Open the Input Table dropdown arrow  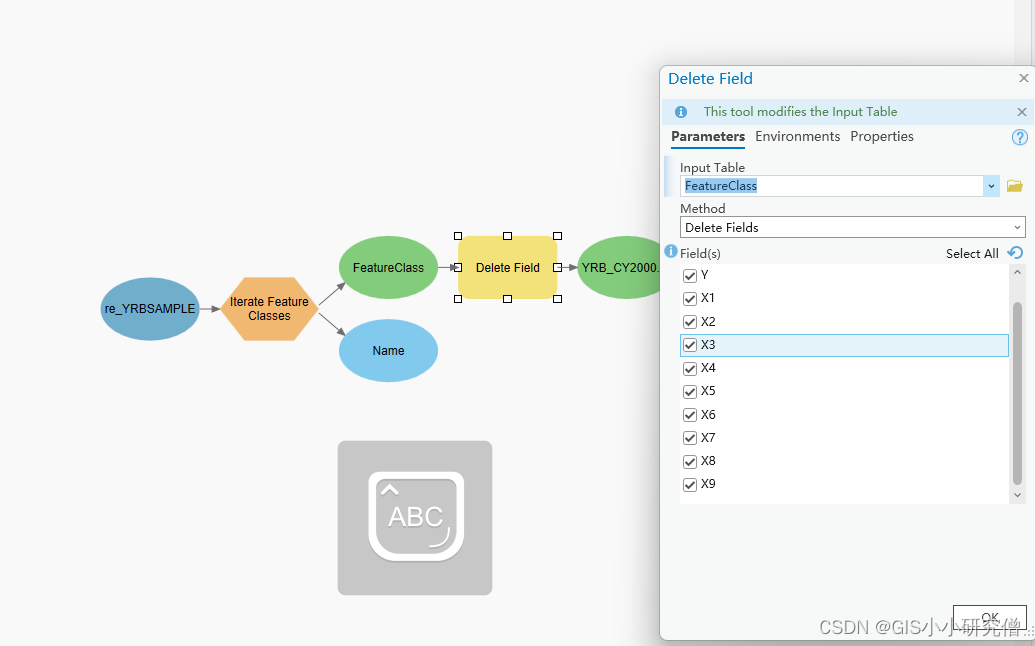(991, 186)
